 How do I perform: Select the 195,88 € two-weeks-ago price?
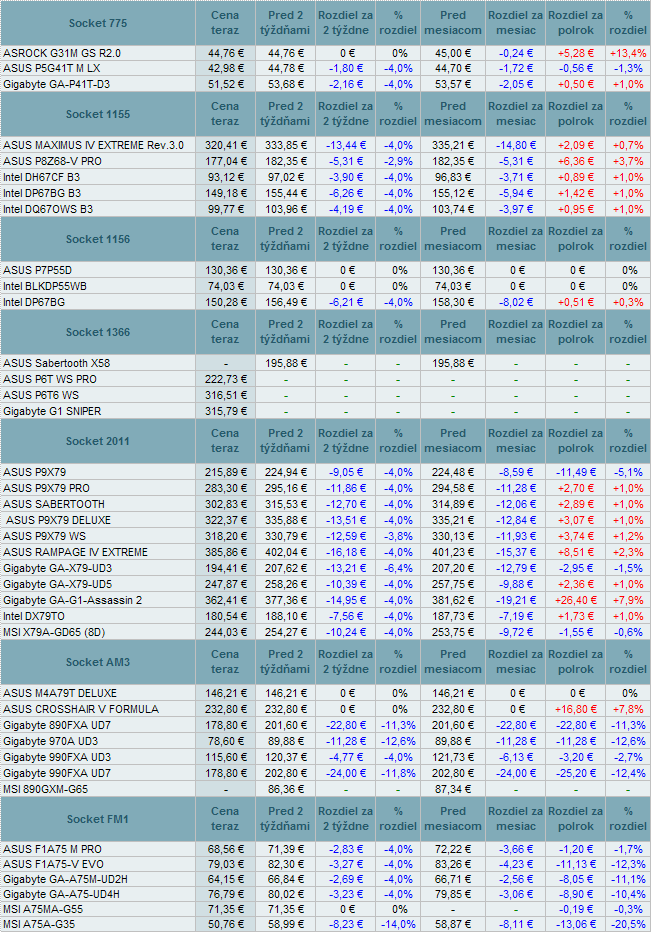point(287,363)
